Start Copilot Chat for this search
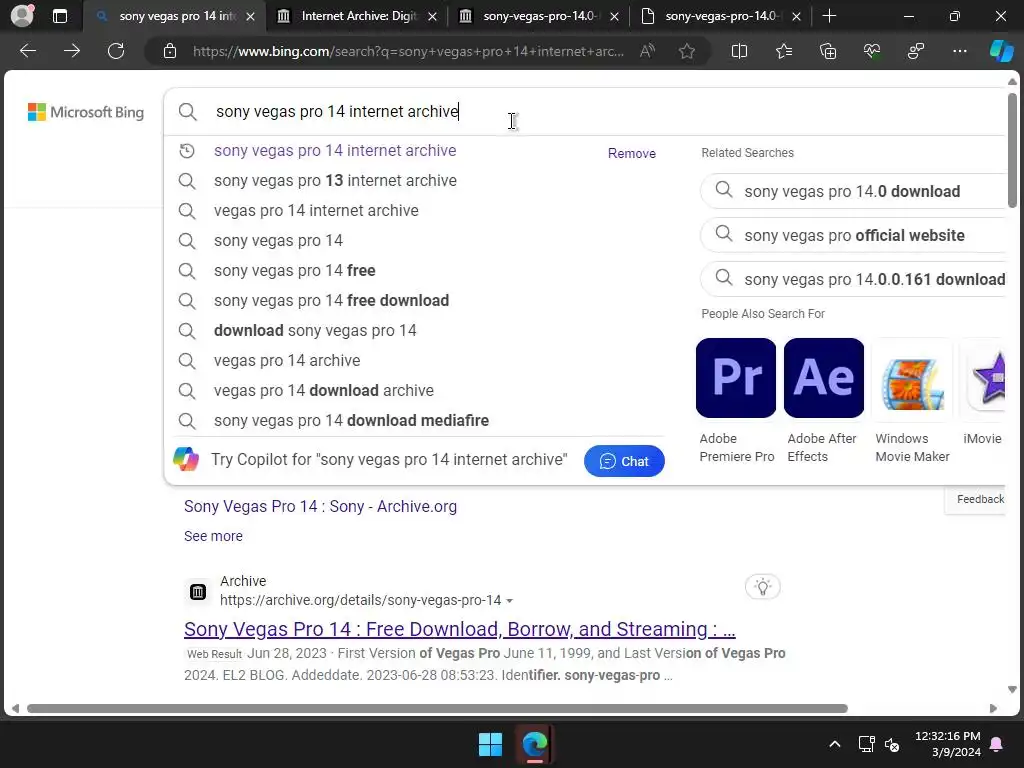The width and height of the screenshot is (1024, 768). pos(624,461)
